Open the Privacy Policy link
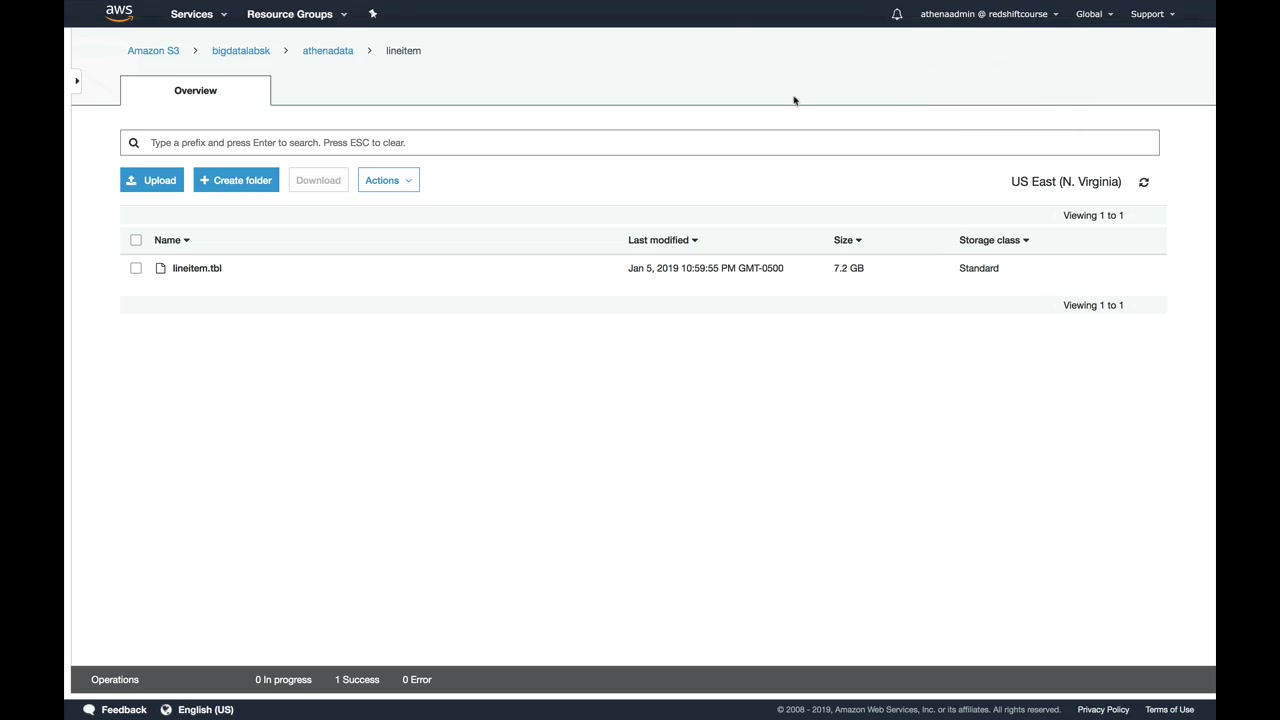The height and width of the screenshot is (720, 1280). click(x=1103, y=710)
